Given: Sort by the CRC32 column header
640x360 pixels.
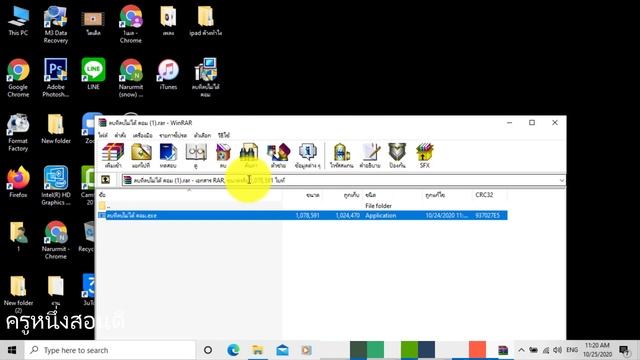Looking at the screenshot, I should 490,195.
